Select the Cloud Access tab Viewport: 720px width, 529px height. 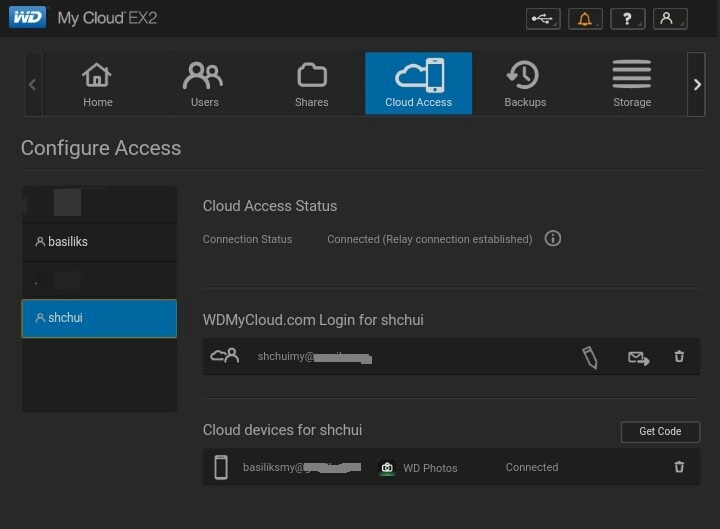(418, 84)
